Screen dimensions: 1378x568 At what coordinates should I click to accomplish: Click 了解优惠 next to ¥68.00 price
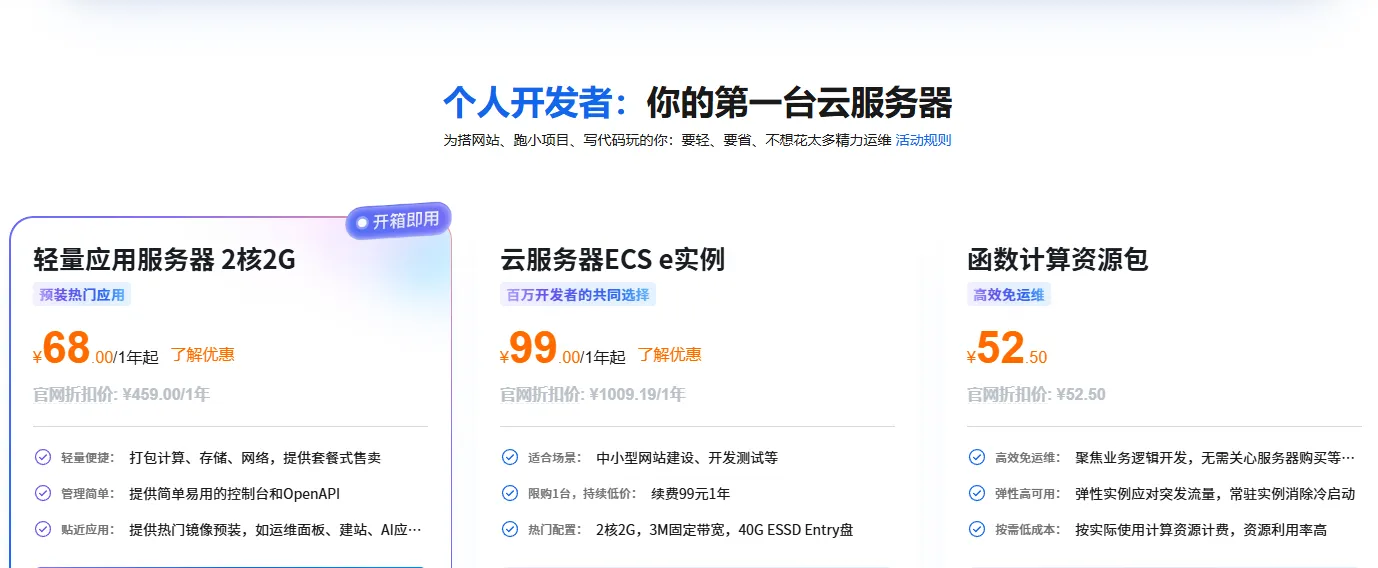(203, 354)
